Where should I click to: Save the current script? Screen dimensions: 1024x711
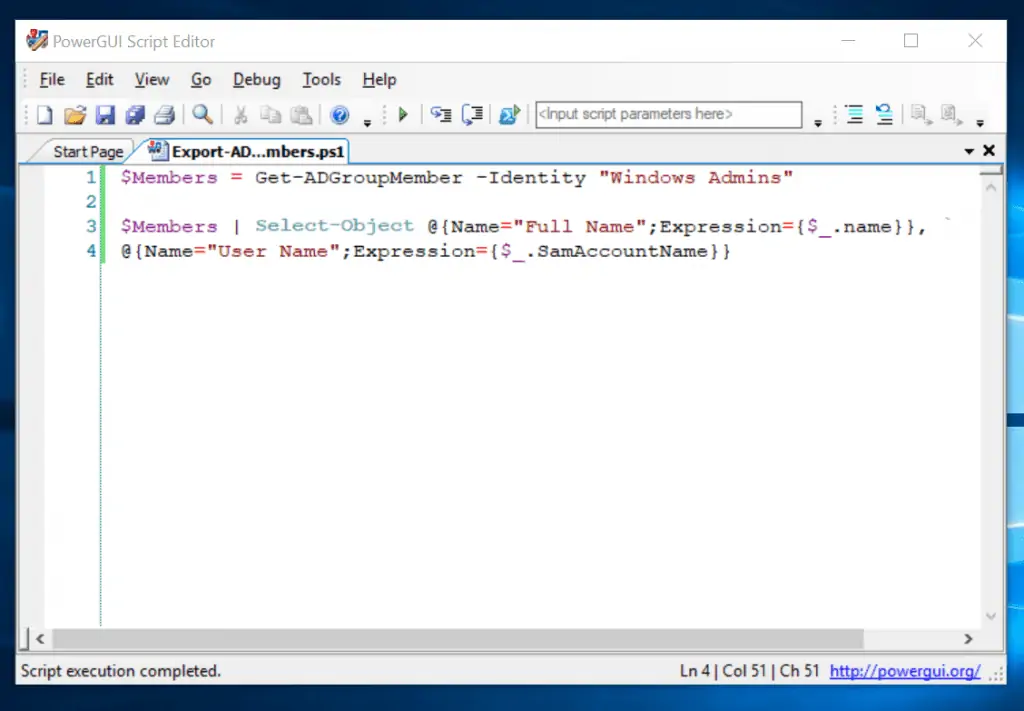[105, 115]
